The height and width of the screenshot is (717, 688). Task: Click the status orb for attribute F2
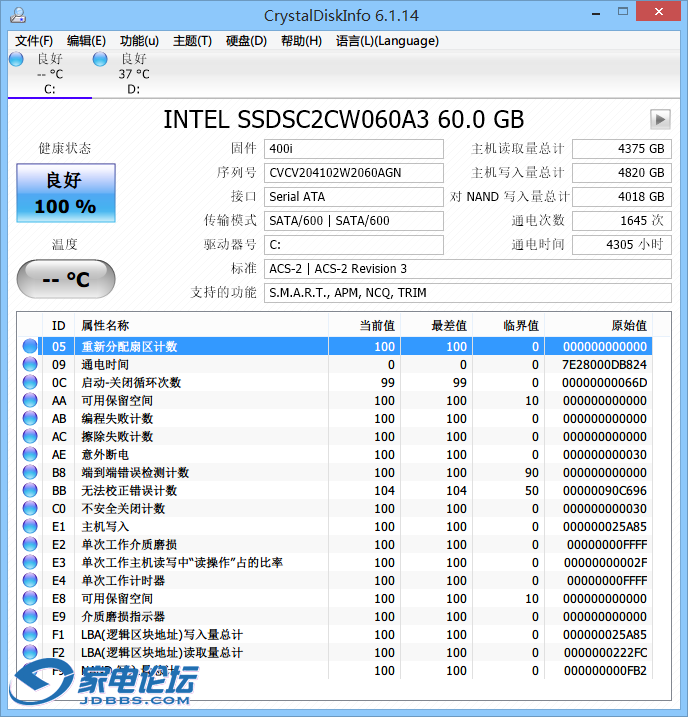[30, 652]
